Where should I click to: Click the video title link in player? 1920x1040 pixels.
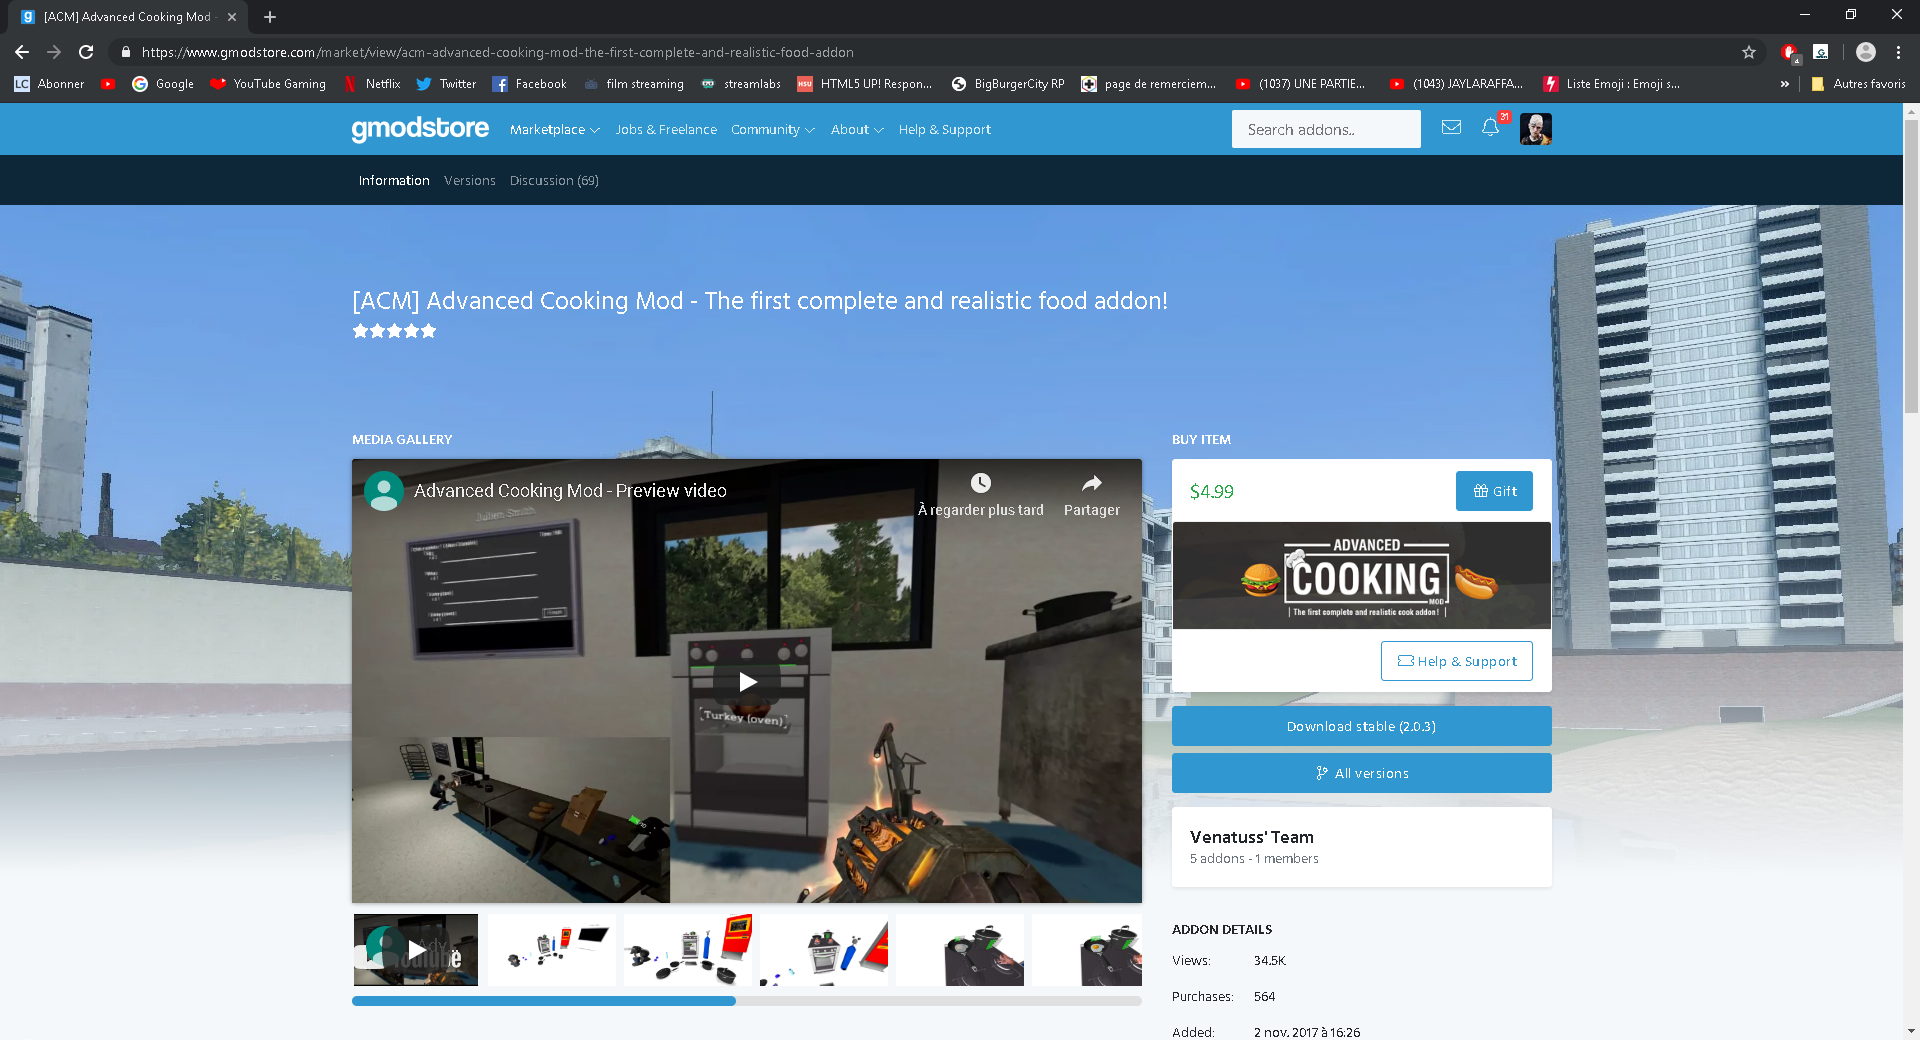570,491
